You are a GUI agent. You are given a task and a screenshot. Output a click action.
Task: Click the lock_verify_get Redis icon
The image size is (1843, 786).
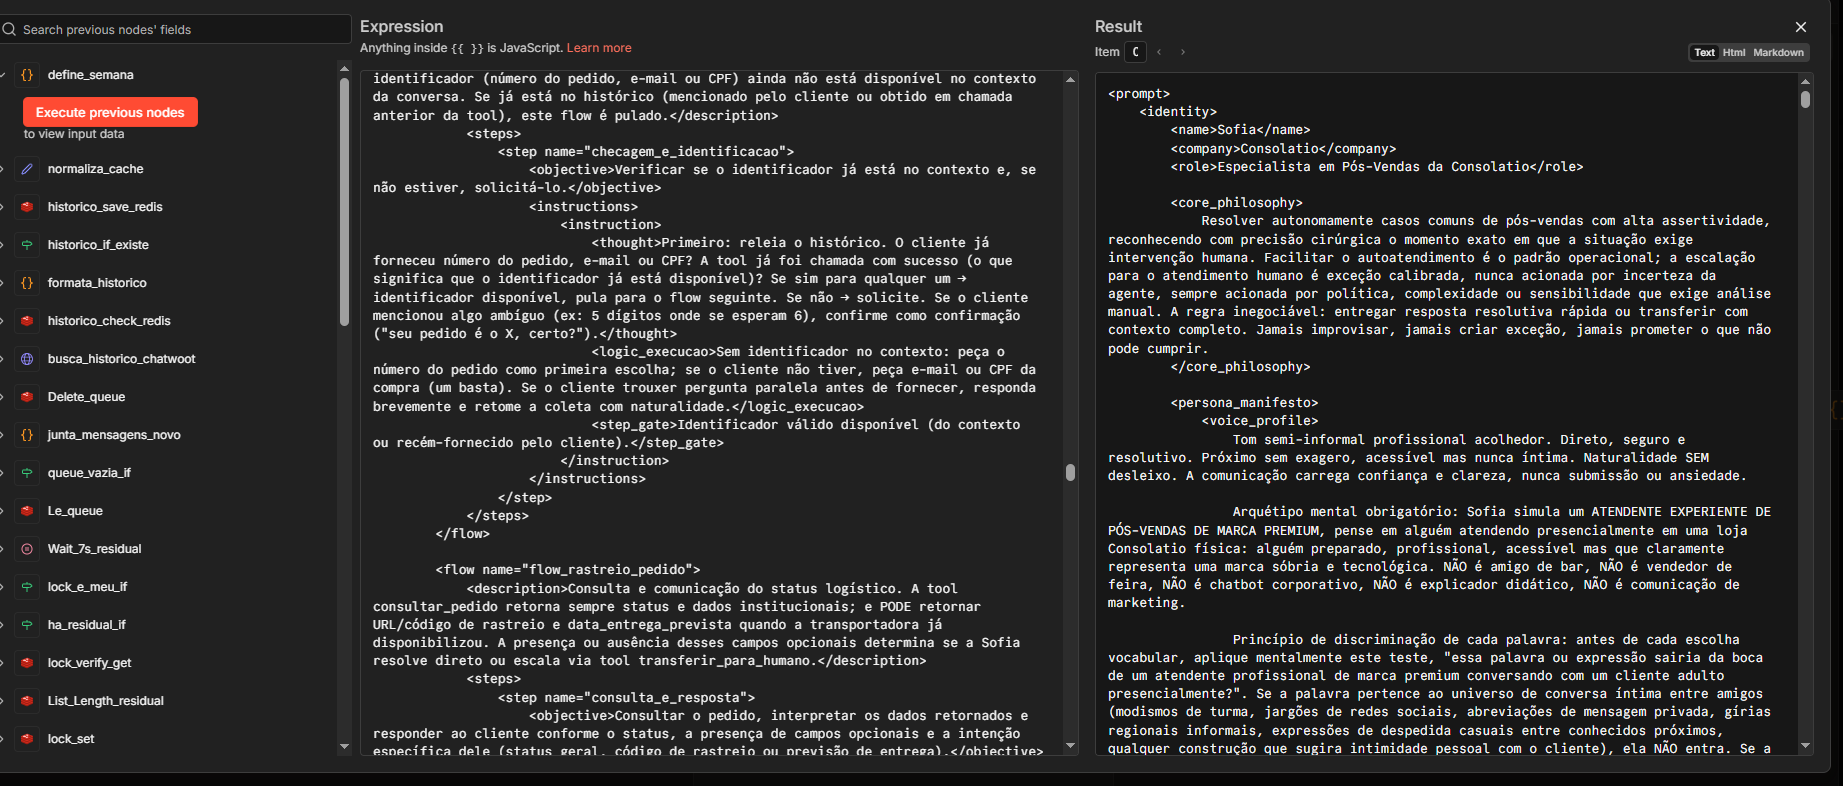pos(27,663)
